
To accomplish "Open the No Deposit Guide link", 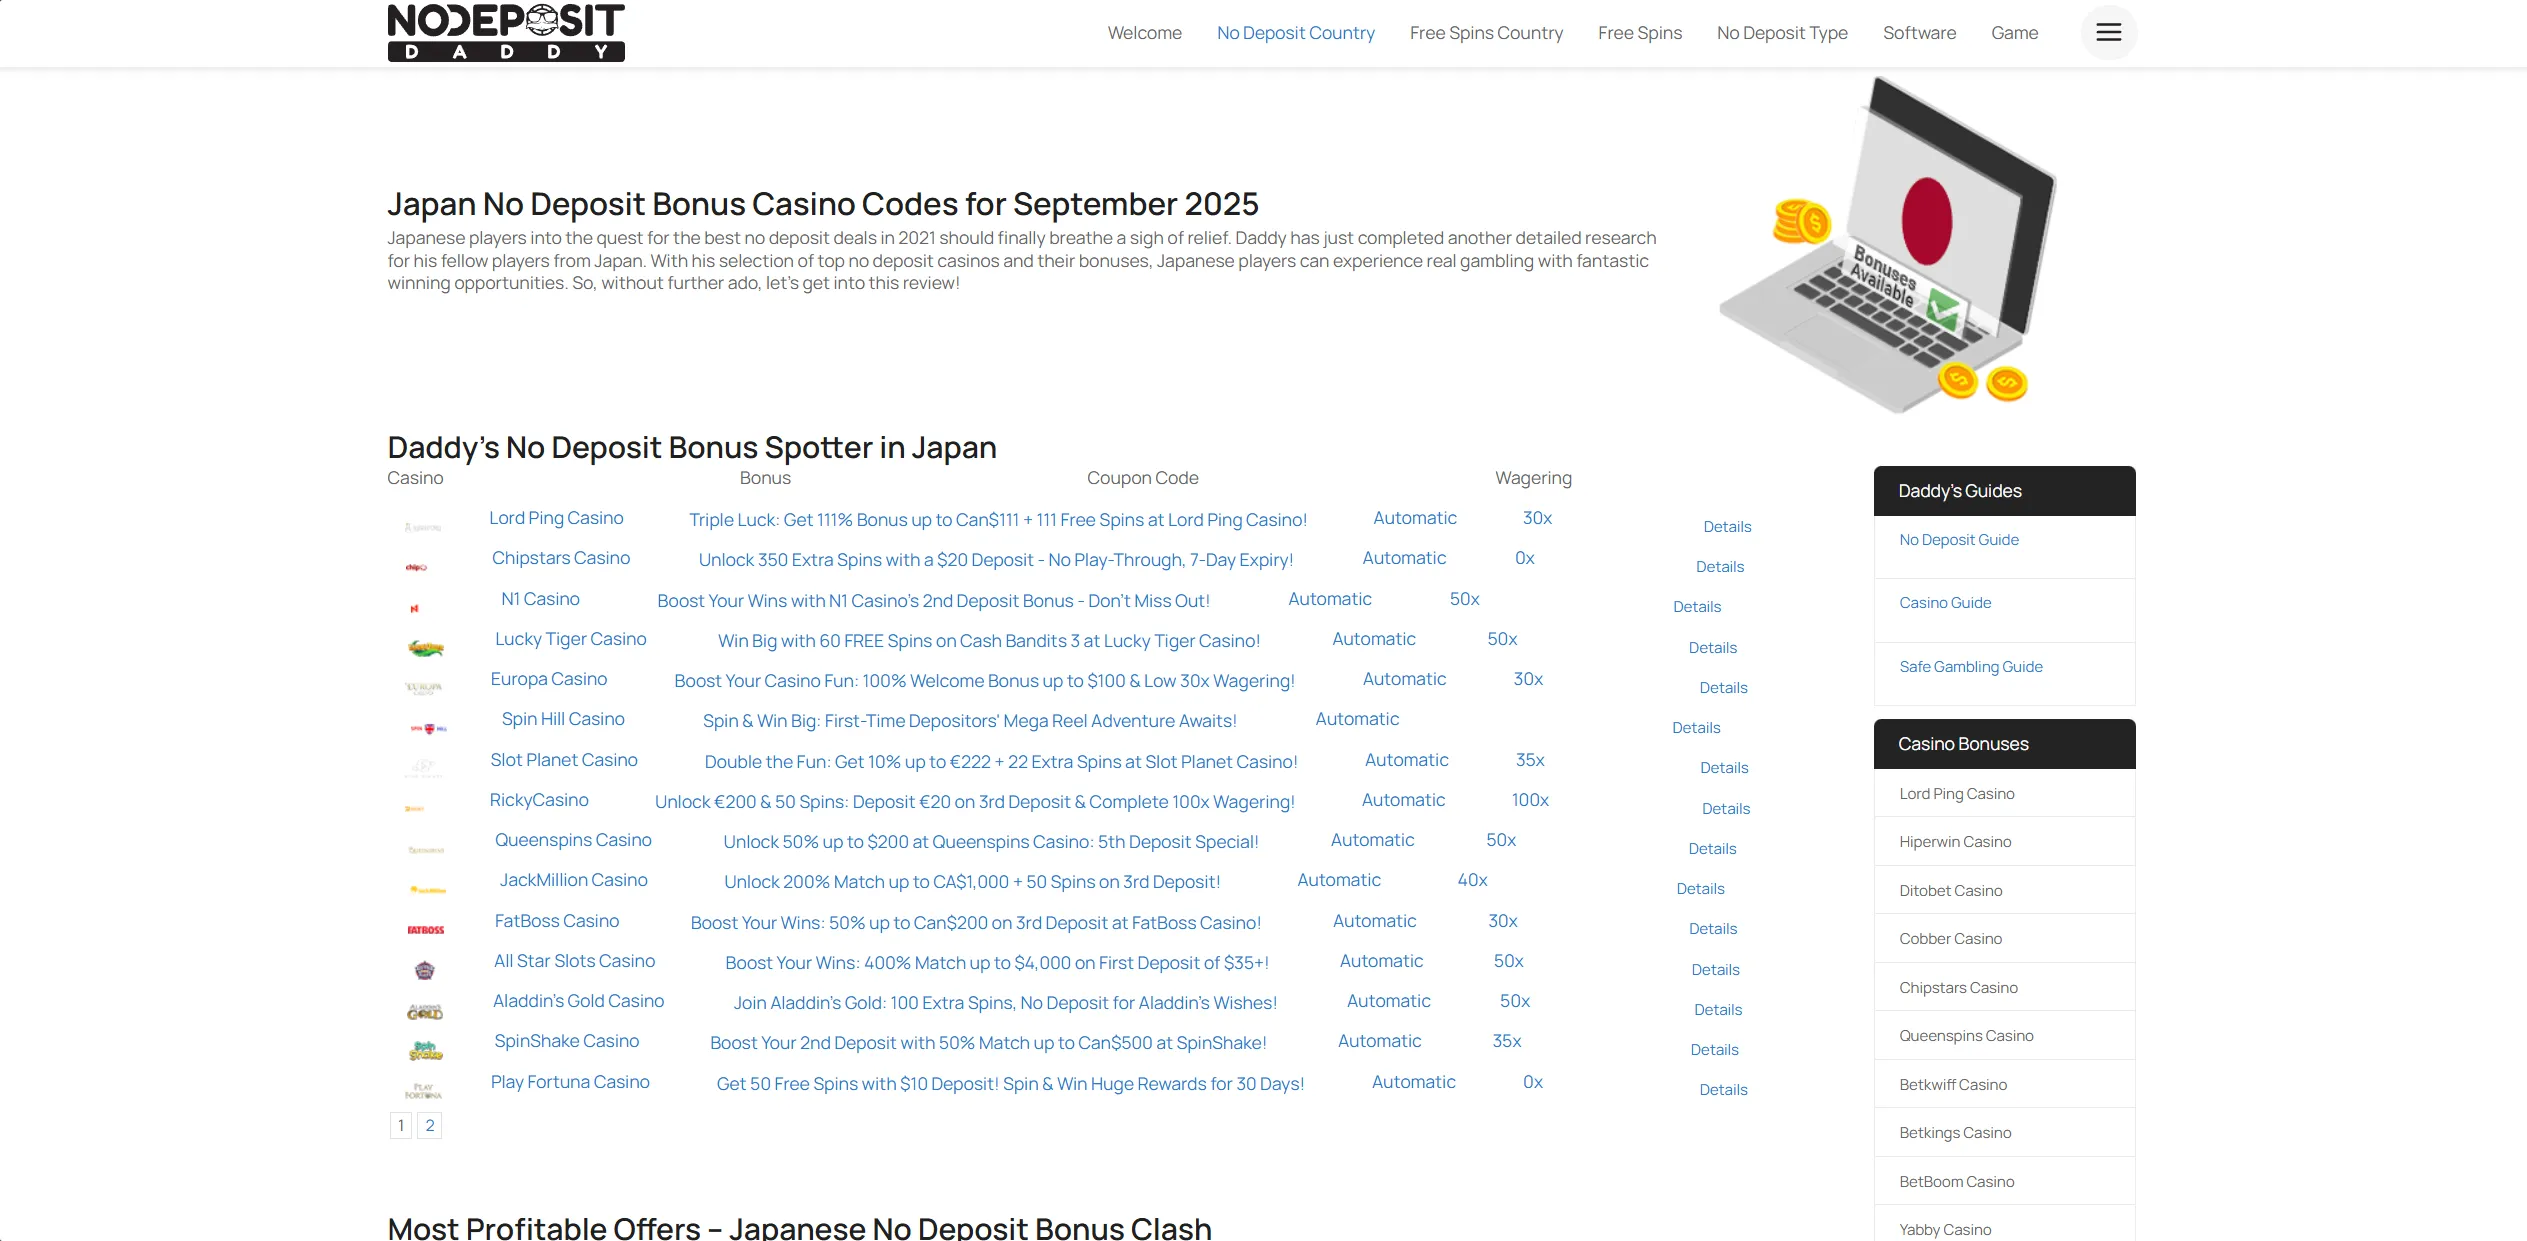I will [x=1959, y=540].
